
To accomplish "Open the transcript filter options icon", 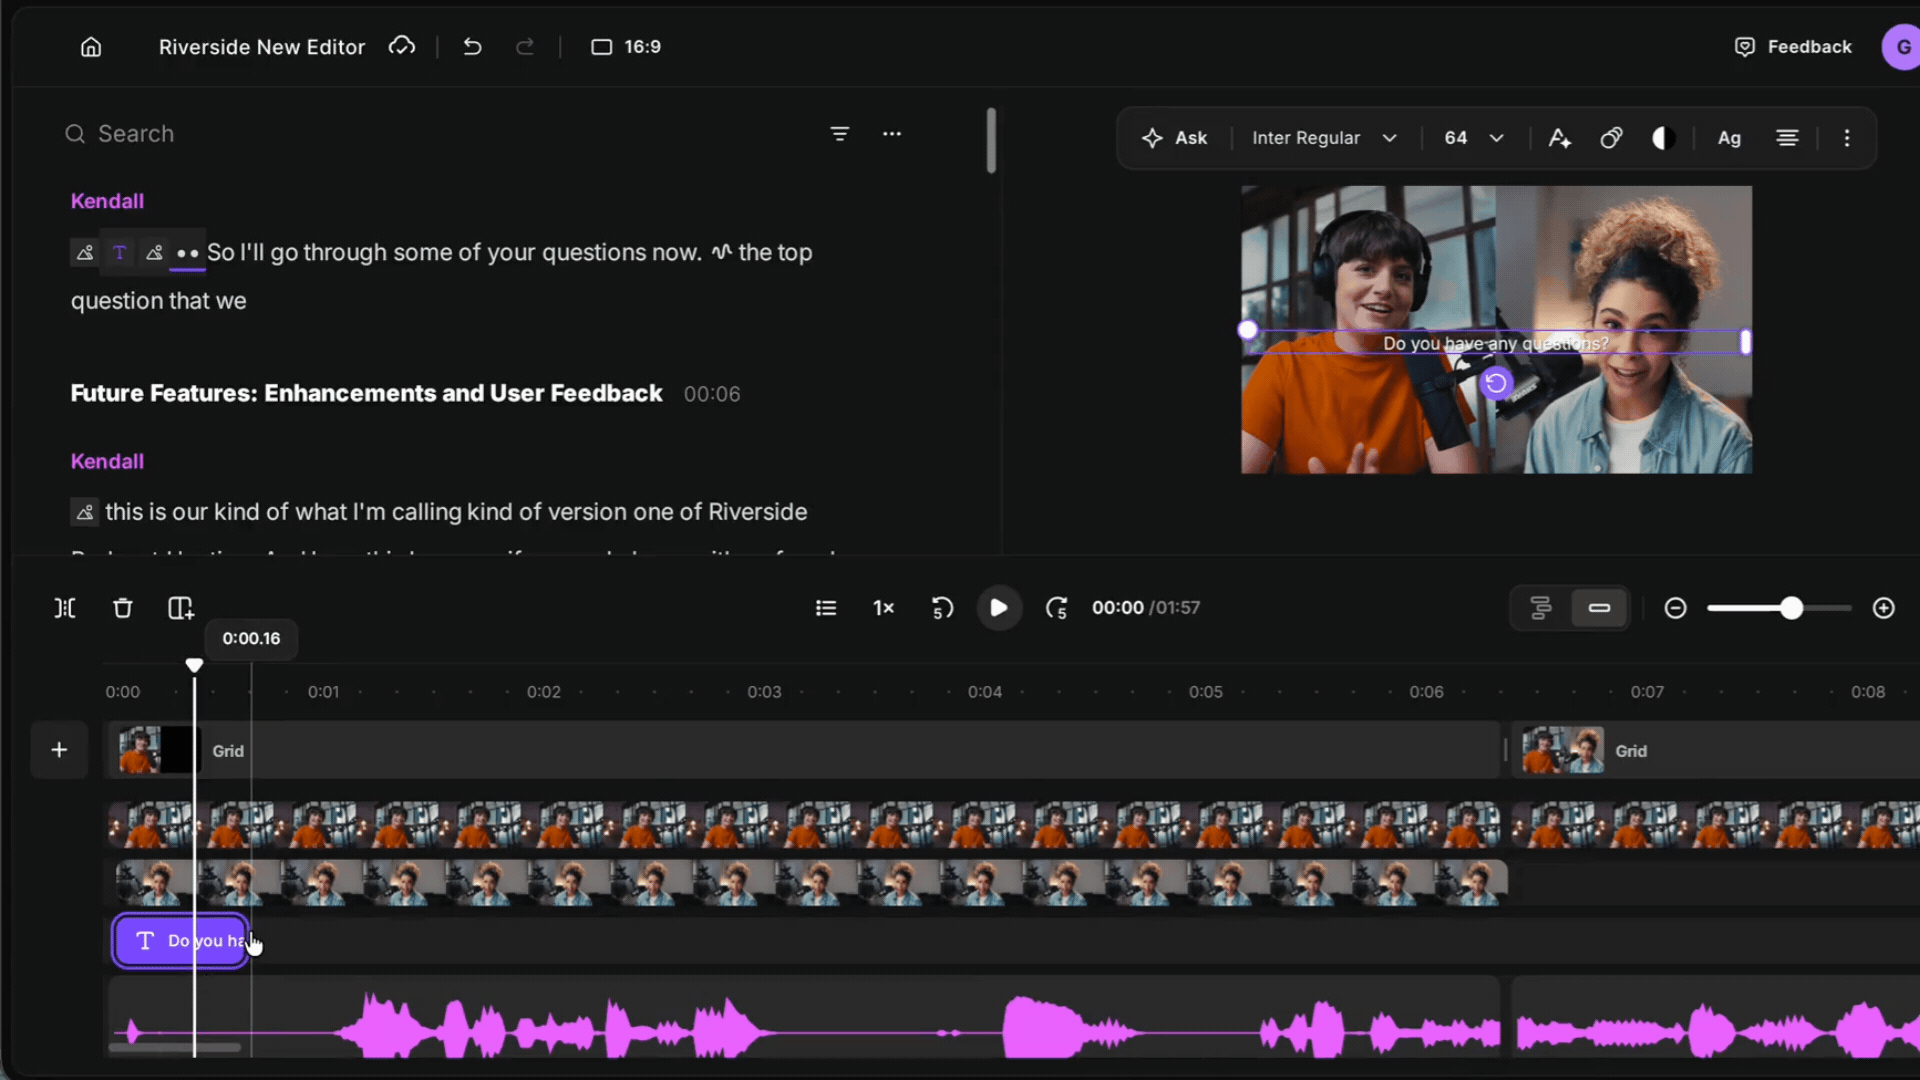I will (840, 133).
